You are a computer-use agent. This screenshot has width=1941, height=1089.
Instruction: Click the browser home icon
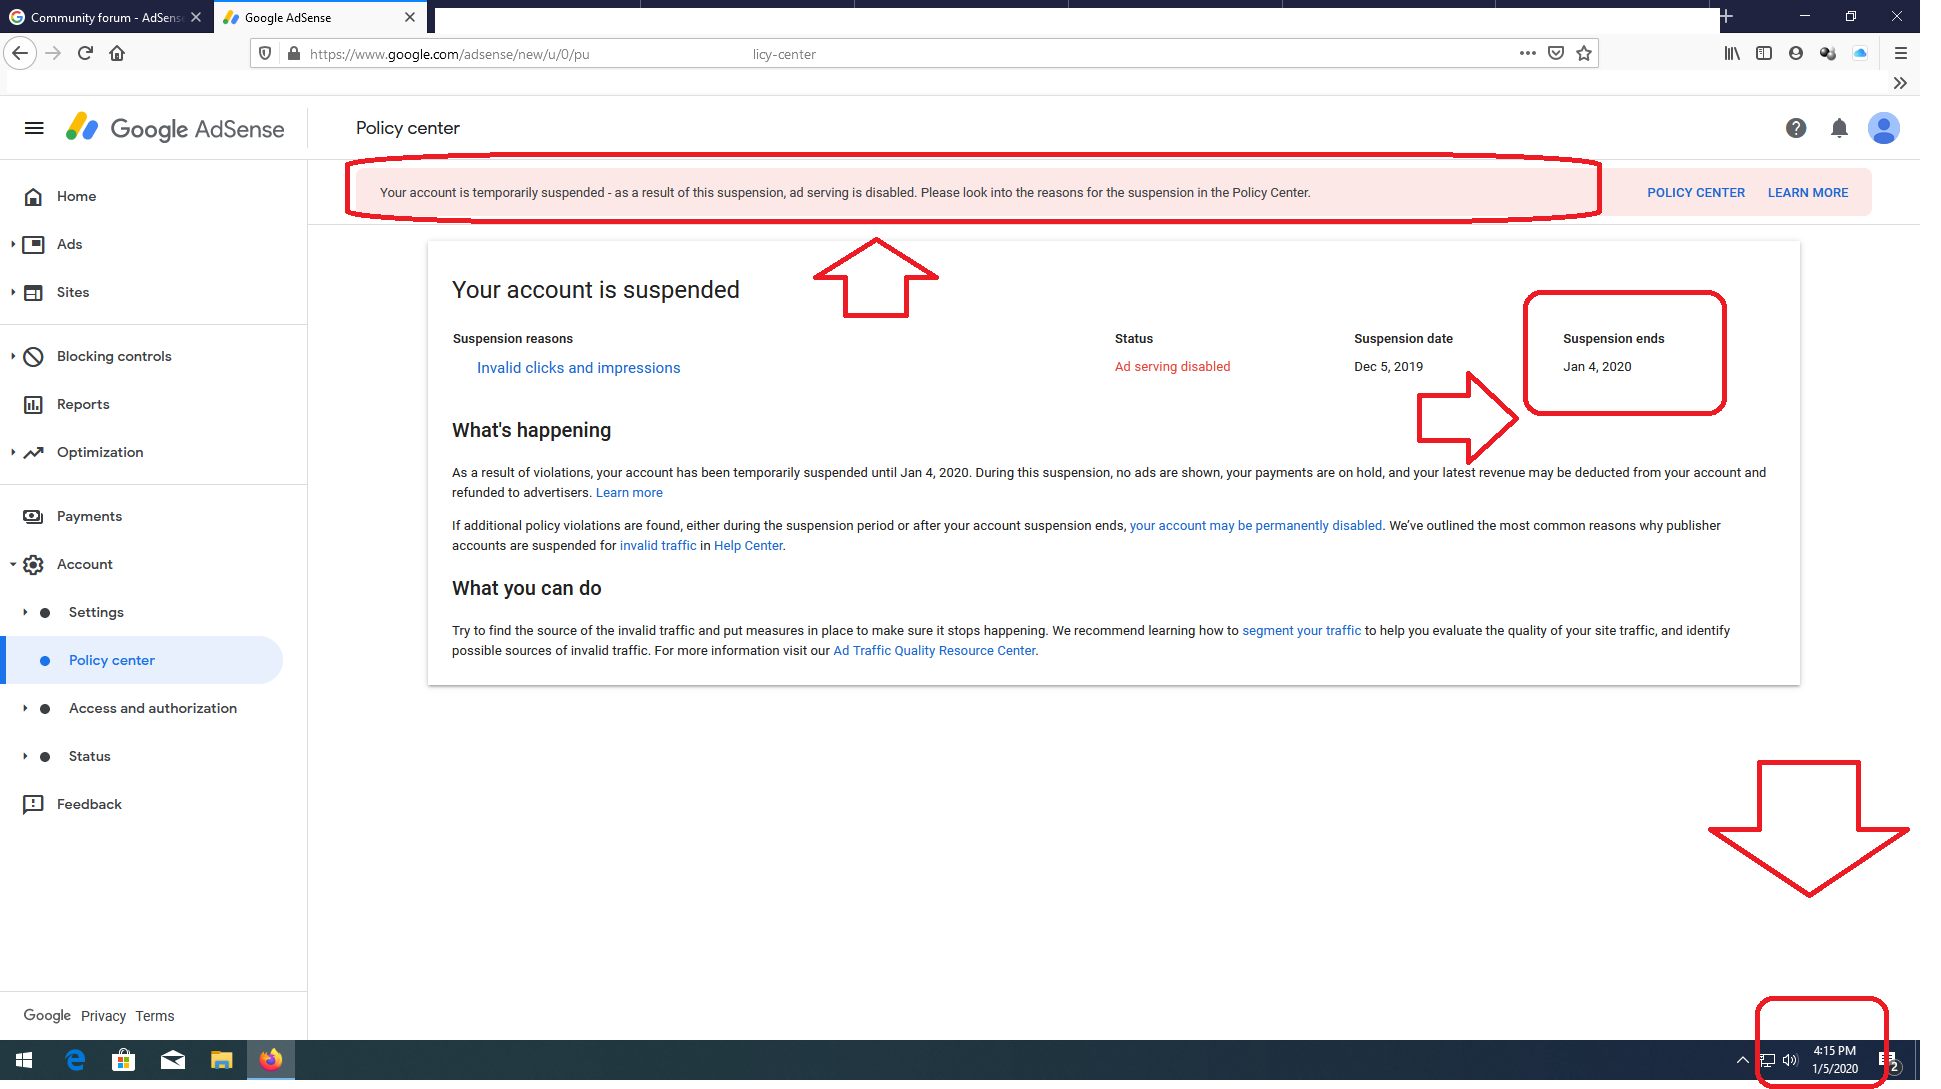pos(117,53)
